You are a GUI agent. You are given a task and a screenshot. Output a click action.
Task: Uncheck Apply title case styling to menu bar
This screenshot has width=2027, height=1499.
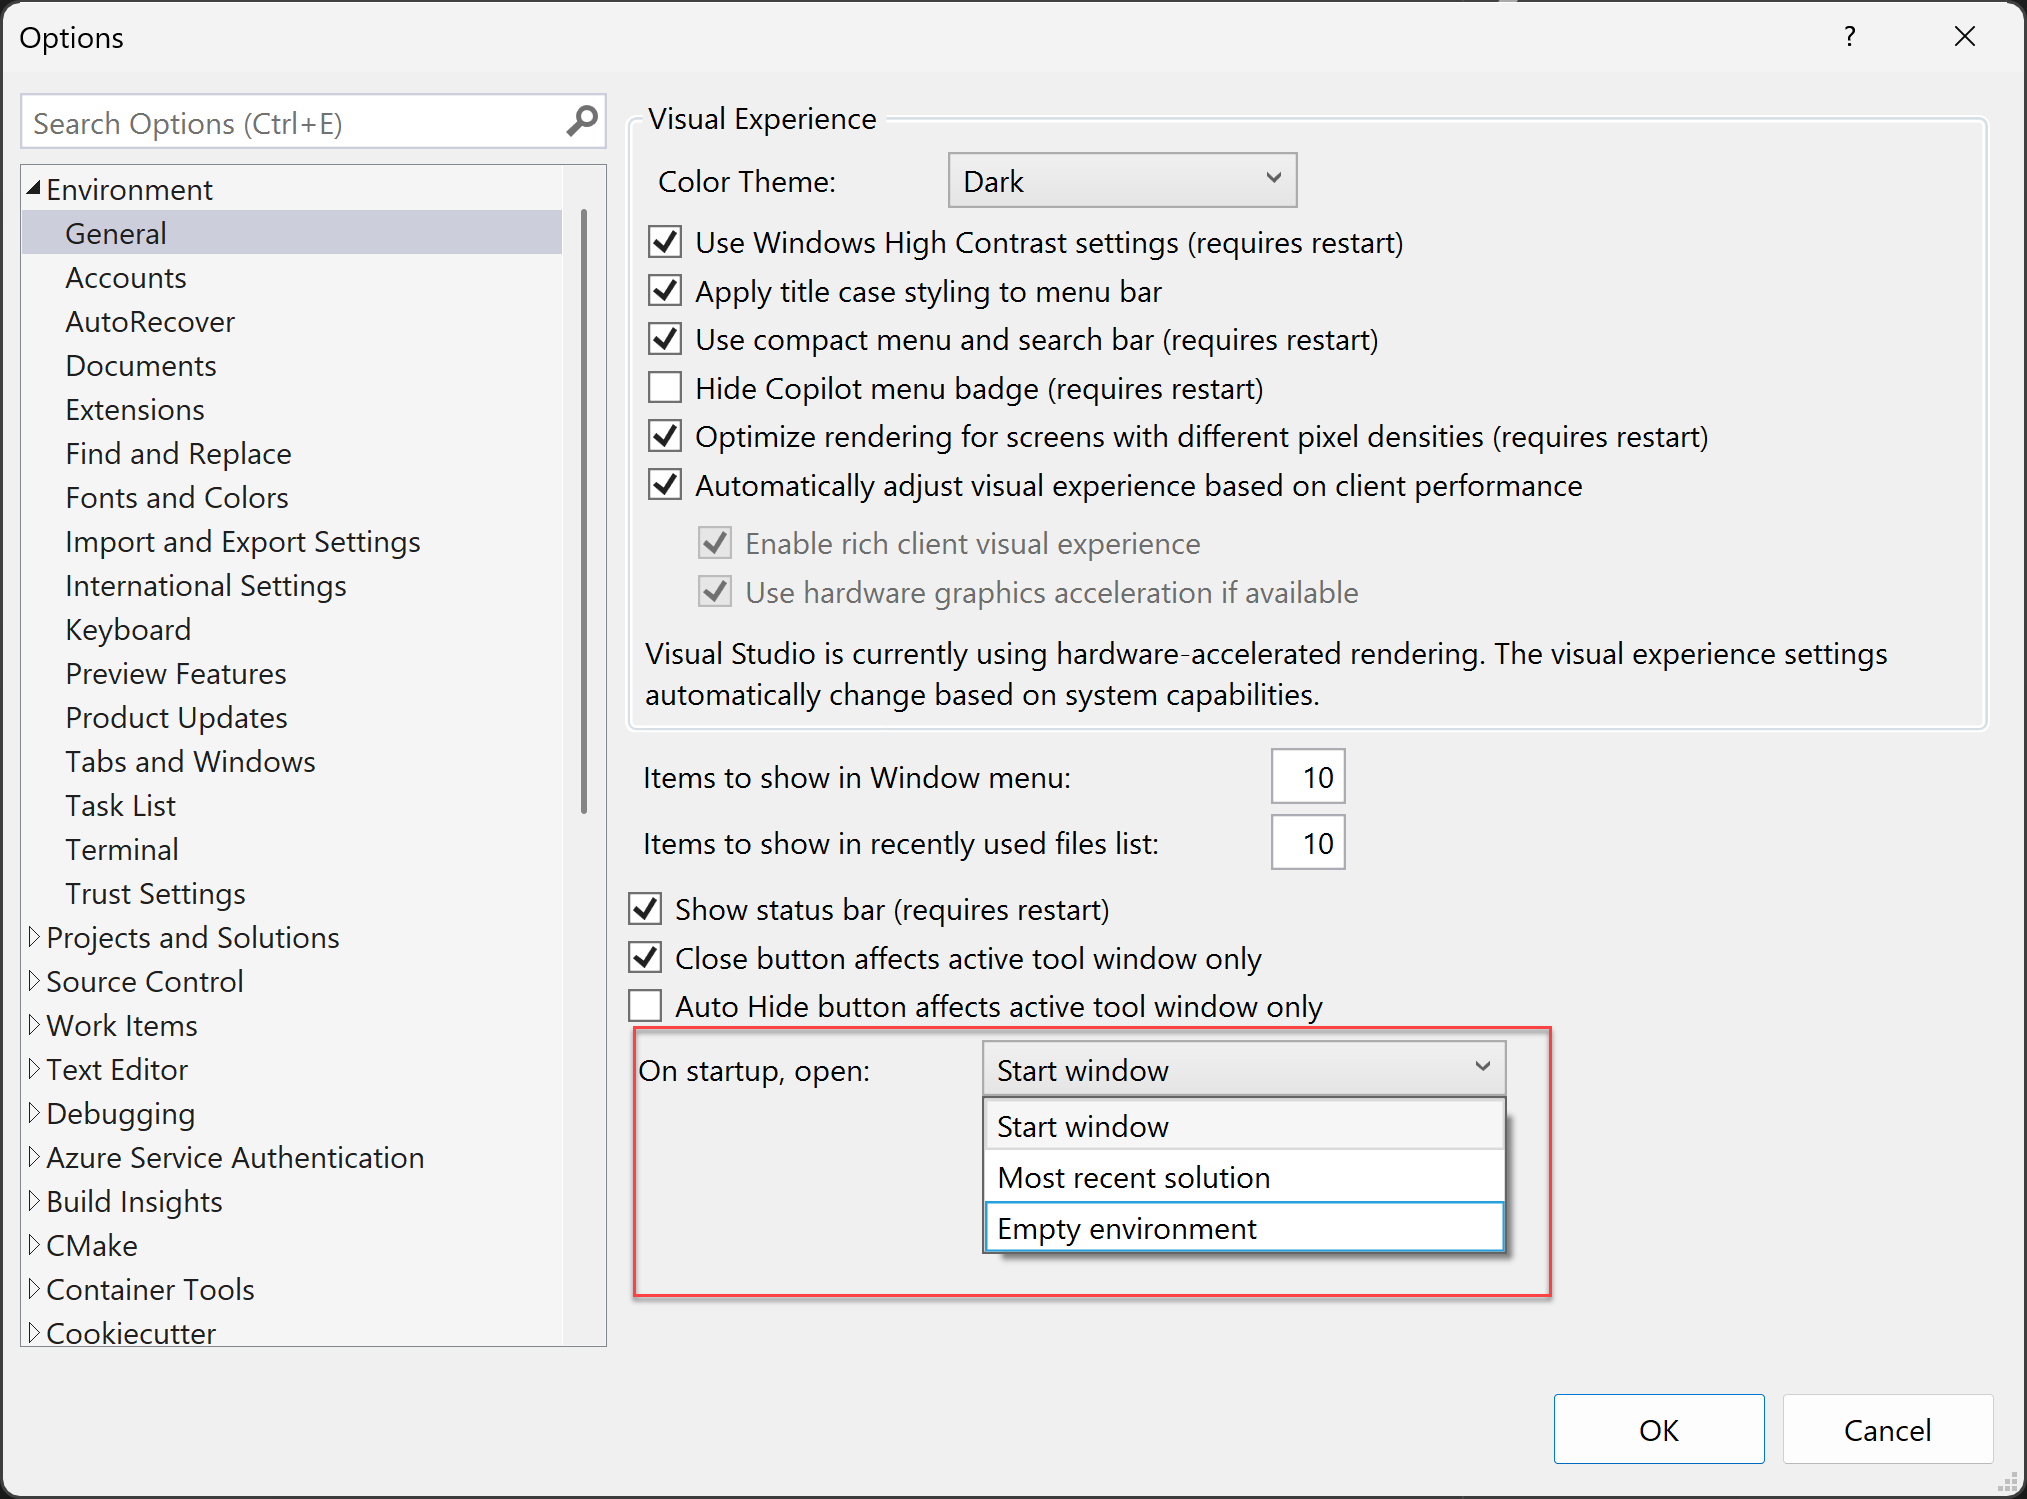[x=664, y=290]
